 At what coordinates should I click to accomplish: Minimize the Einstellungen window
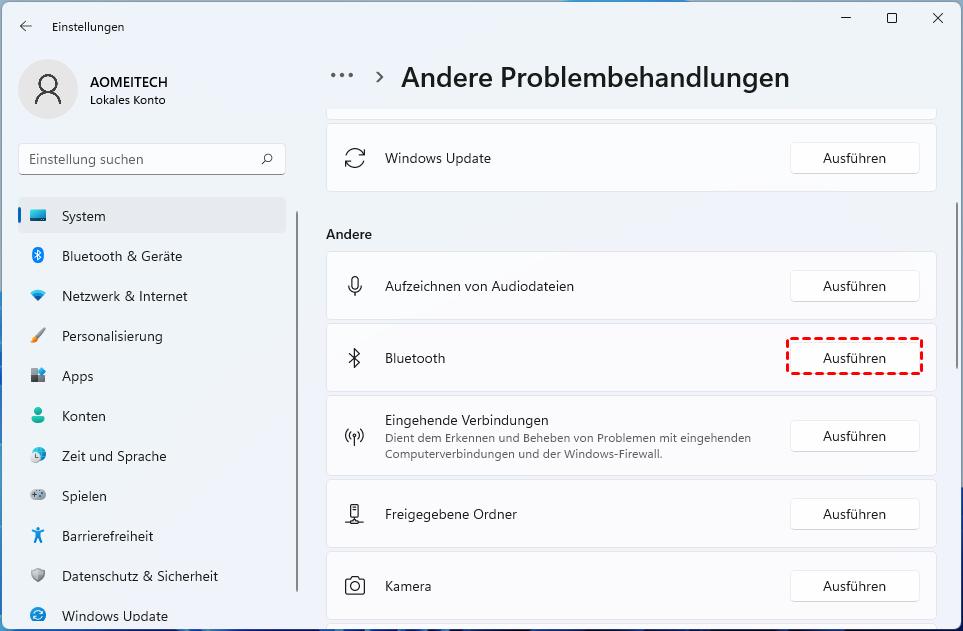pyautogui.click(x=846, y=18)
